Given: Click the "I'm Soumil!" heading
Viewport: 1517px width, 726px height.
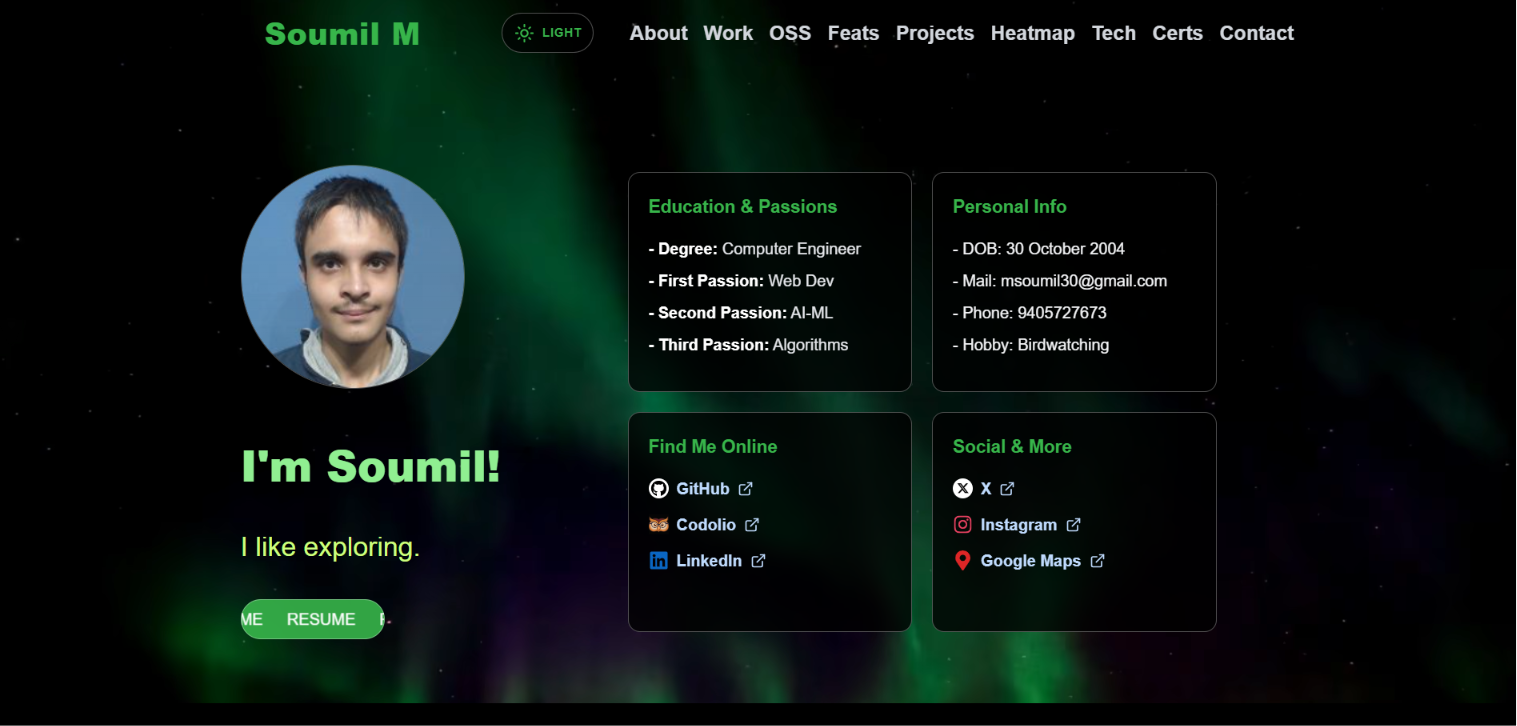Looking at the screenshot, I should [371, 466].
